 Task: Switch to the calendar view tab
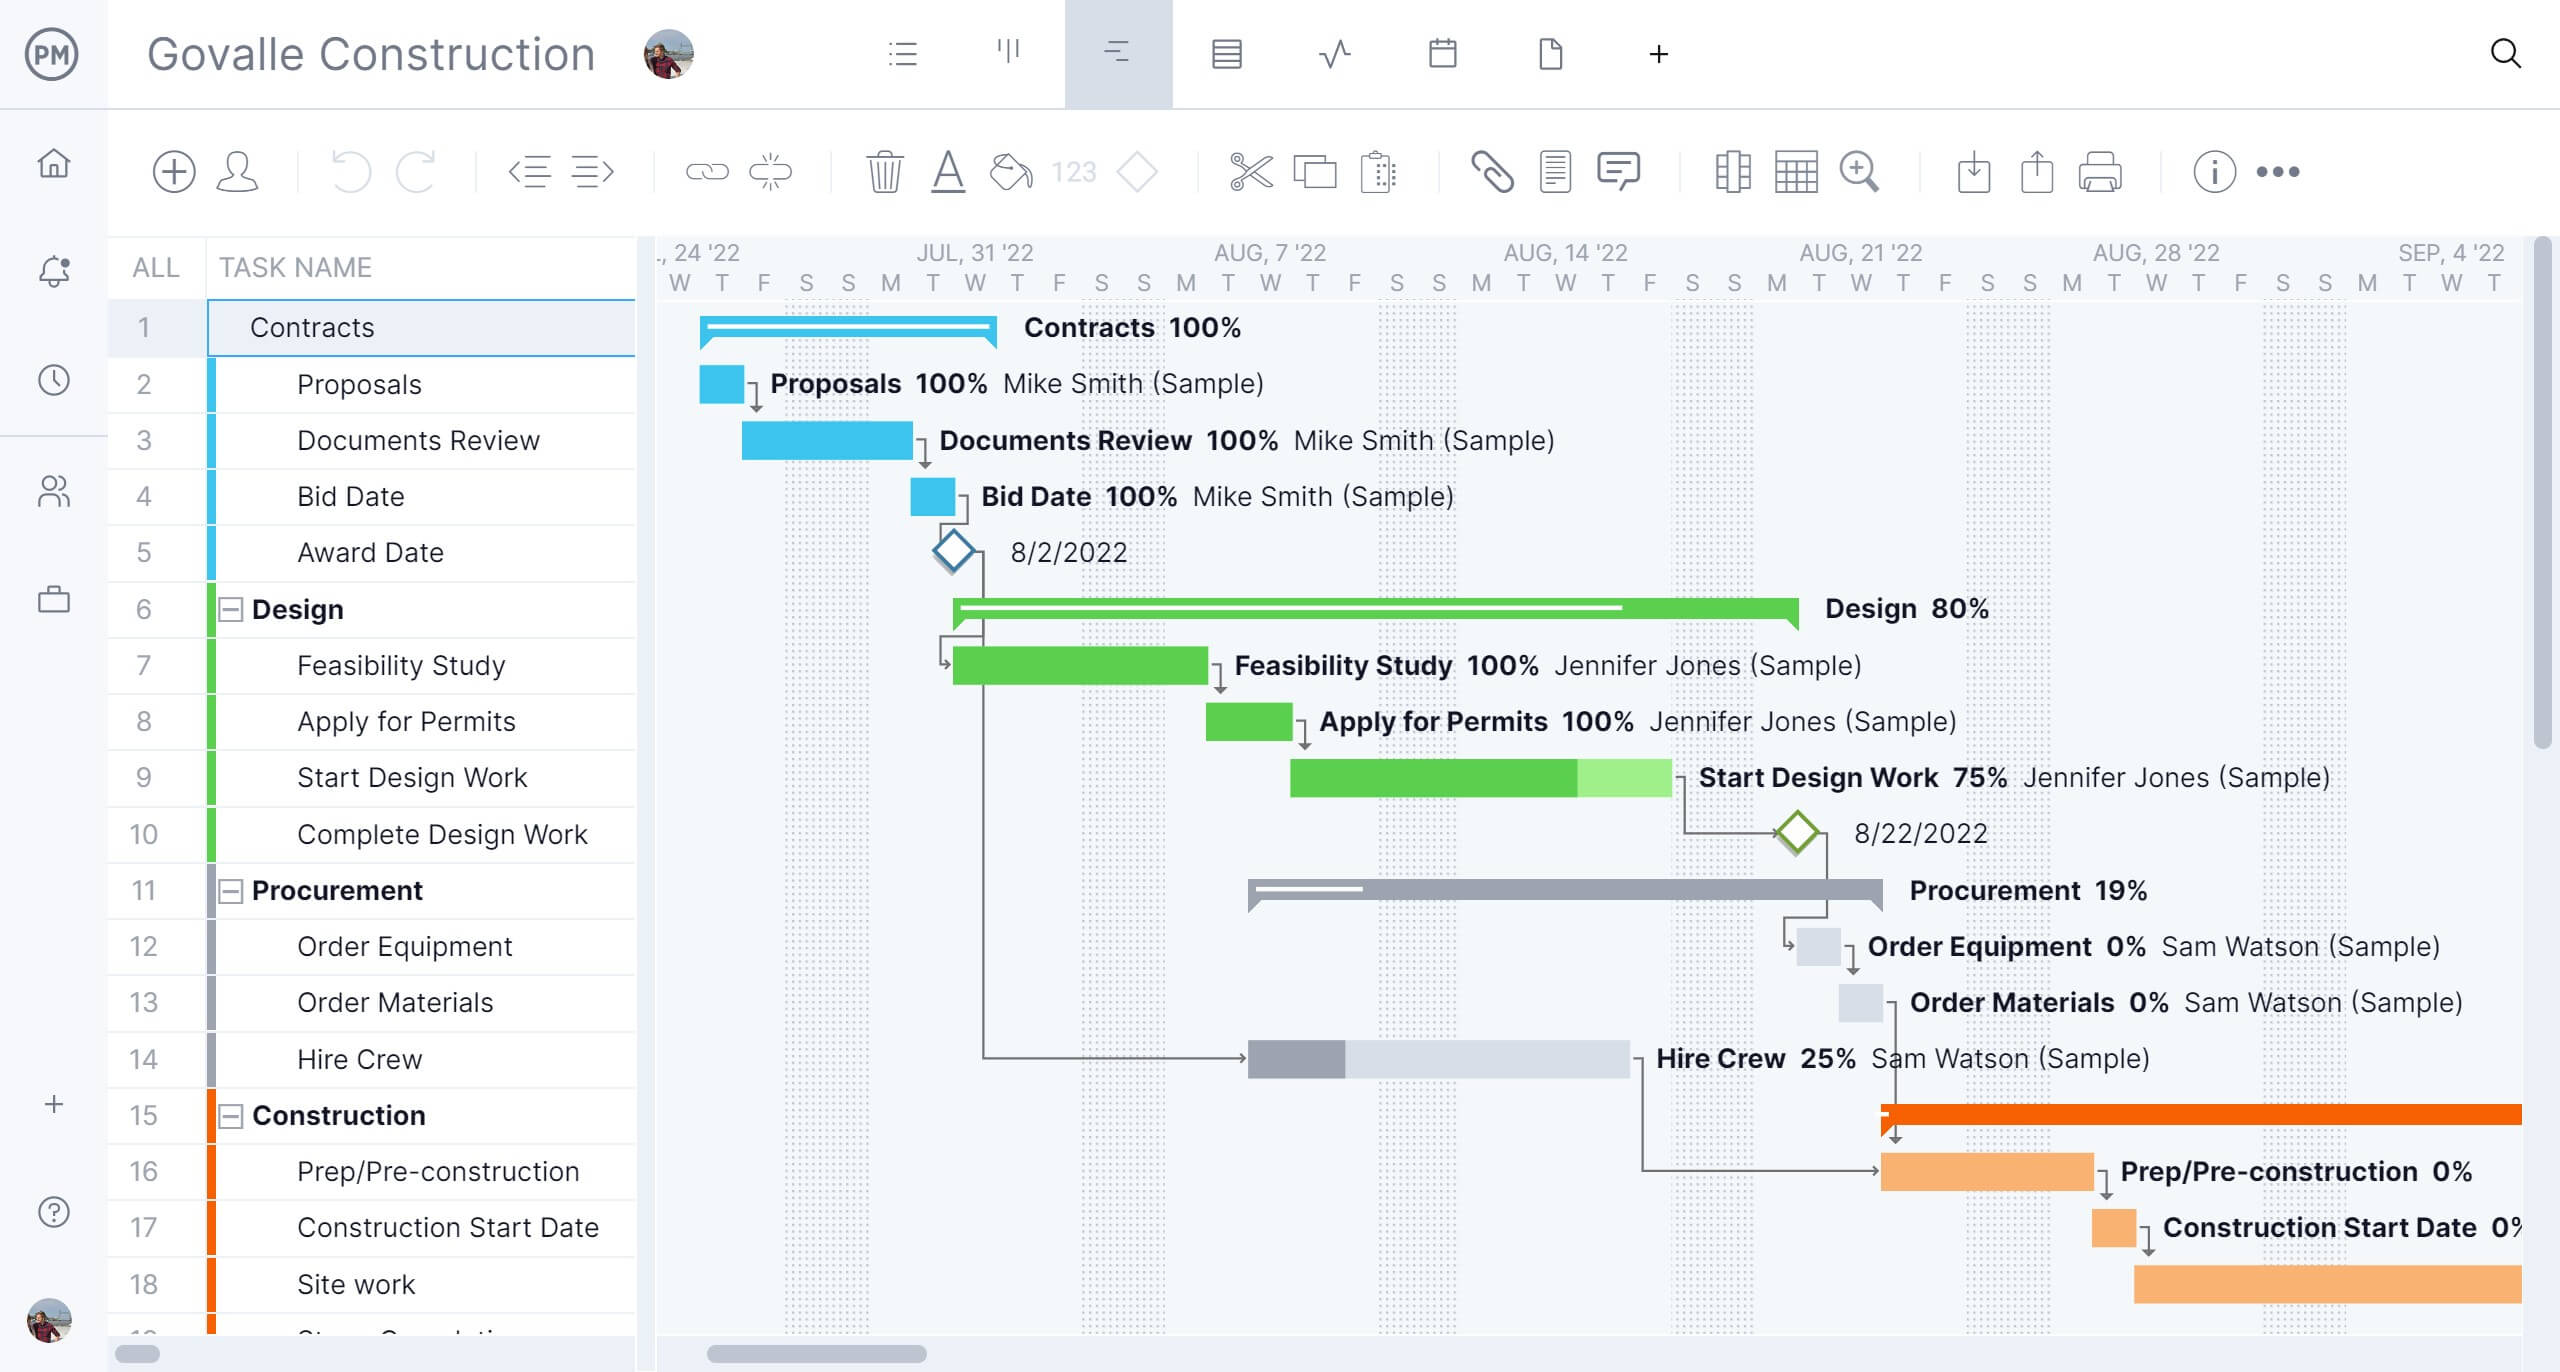(x=1439, y=54)
